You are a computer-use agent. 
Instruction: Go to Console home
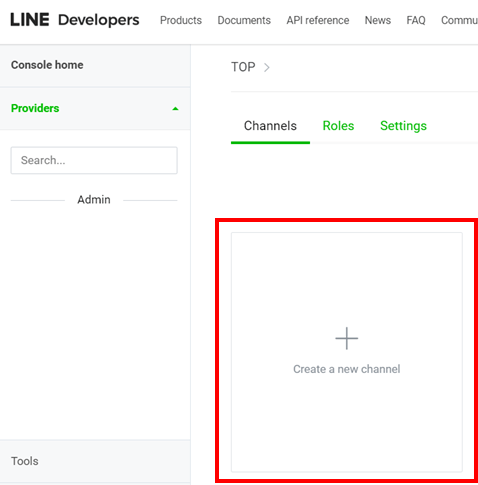coord(47,65)
